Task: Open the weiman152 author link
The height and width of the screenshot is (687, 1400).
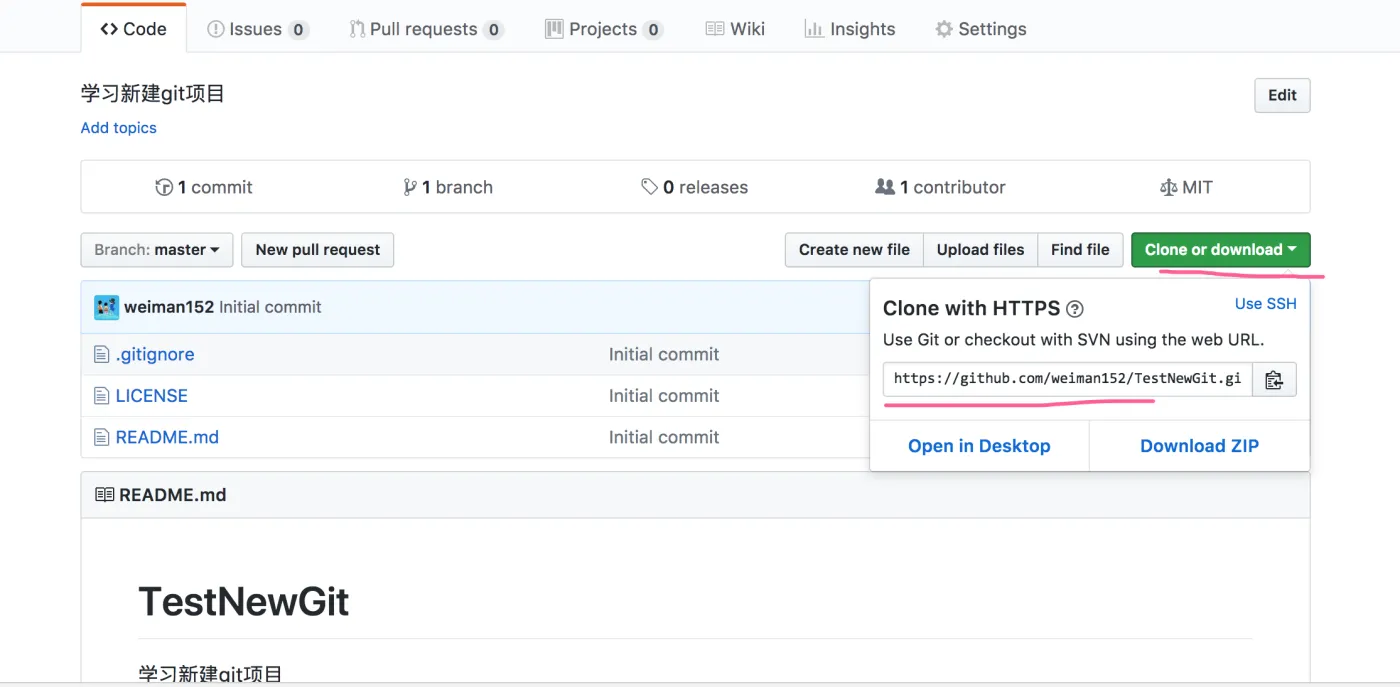Action: (x=169, y=307)
